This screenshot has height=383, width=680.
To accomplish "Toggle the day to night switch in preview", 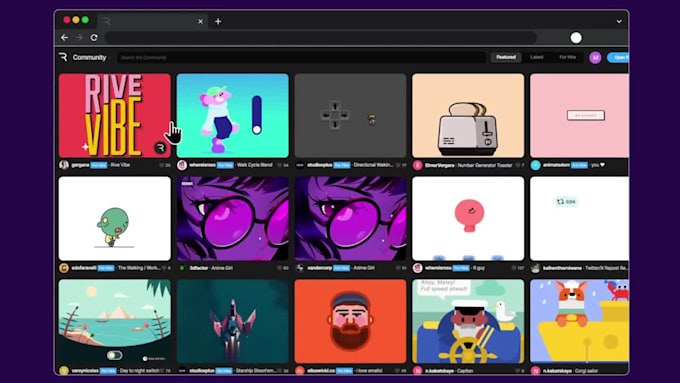I will 114,355.
